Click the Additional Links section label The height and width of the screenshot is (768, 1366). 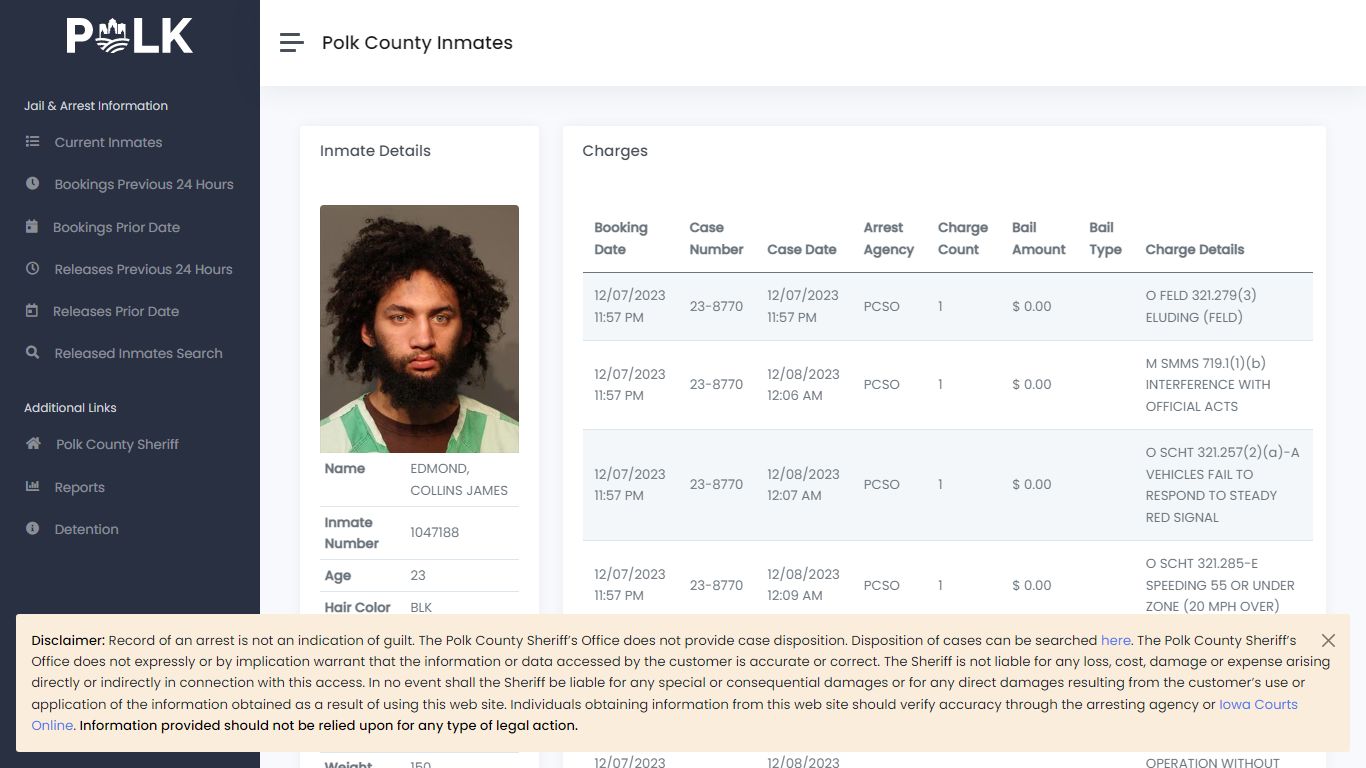(70, 407)
